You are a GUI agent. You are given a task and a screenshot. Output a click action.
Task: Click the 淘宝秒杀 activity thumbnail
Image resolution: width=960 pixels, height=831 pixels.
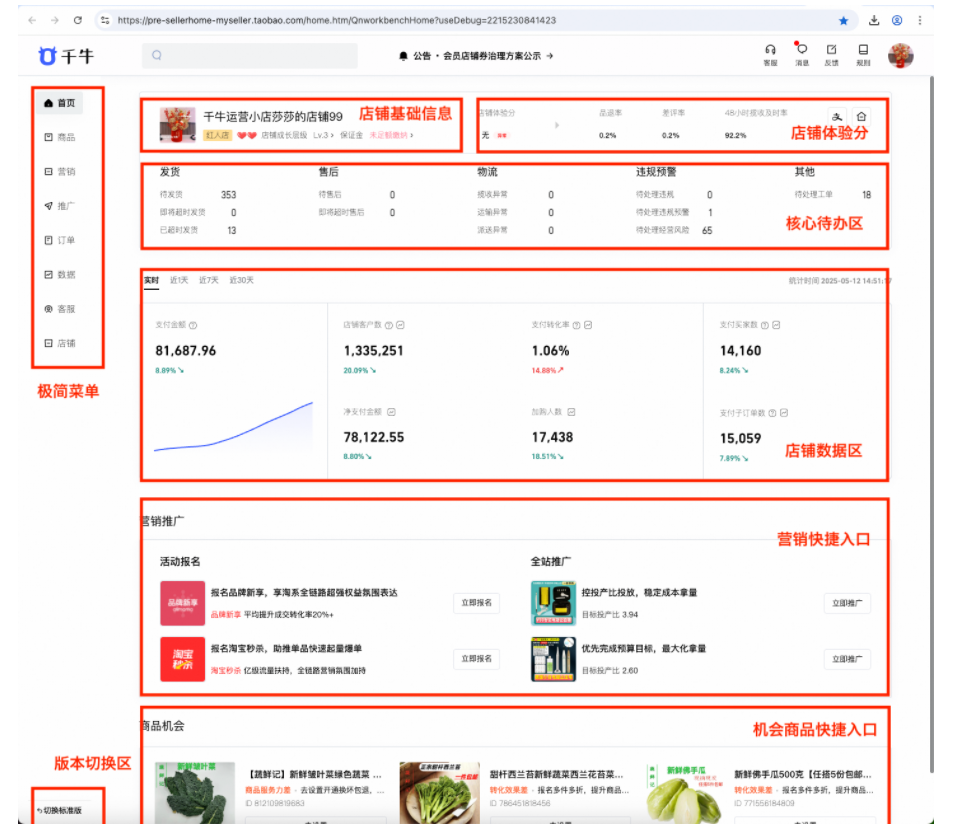[182, 660]
